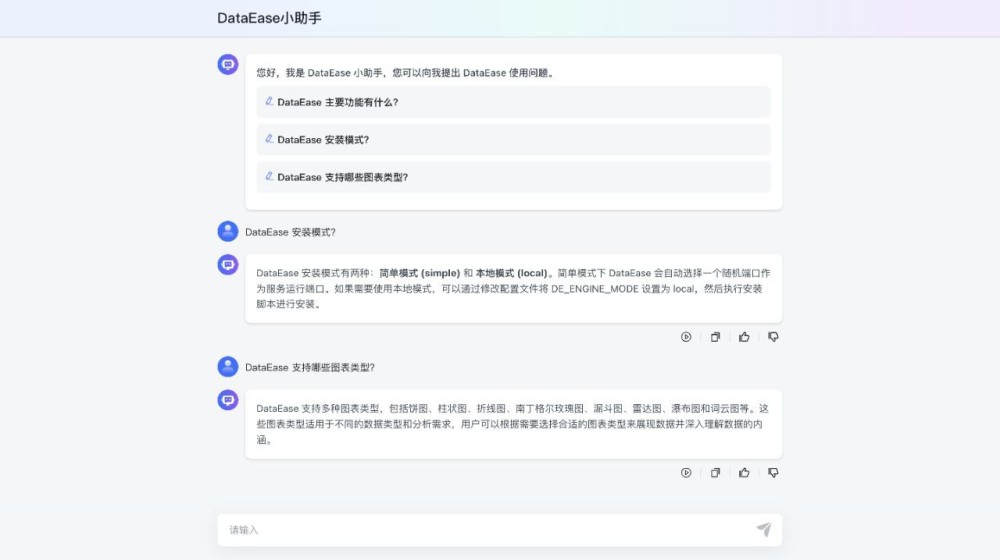Screen dimensions: 1000x560
Task: Dislike the 安装模式 answer with thumbs down
Action: click(x=773, y=337)
